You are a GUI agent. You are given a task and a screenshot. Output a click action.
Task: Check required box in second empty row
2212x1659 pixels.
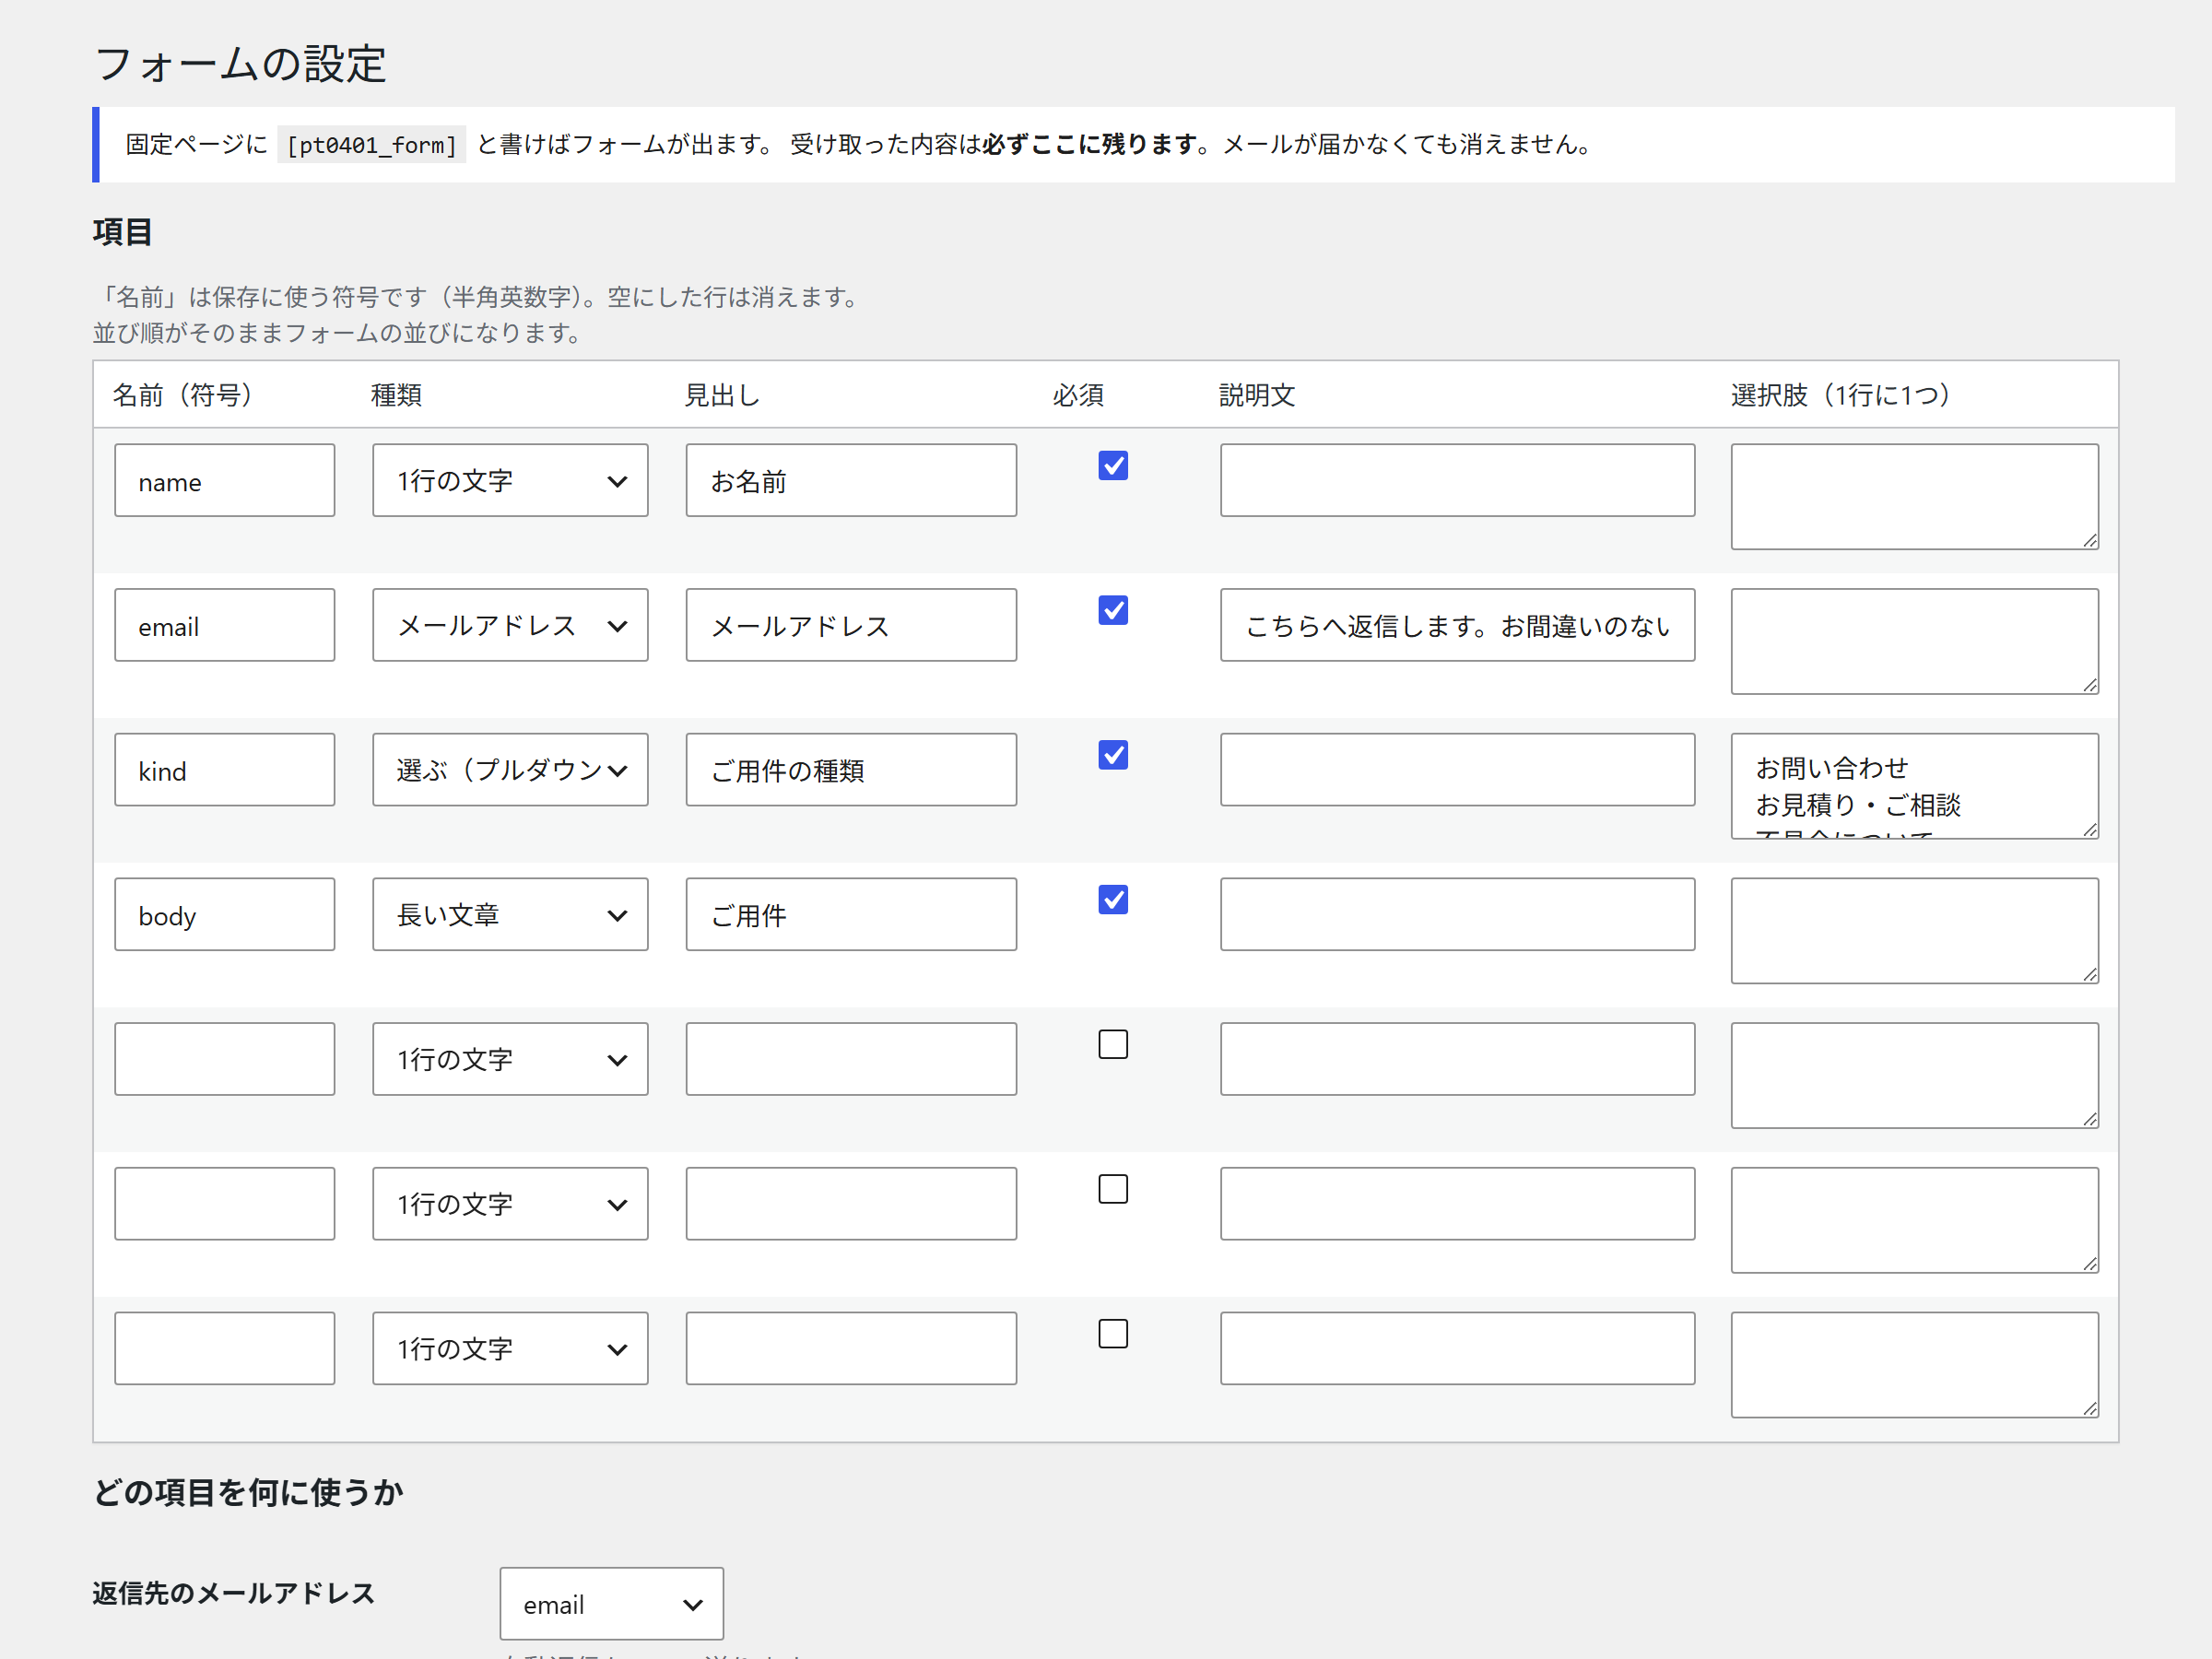tap(1113, 1189)
